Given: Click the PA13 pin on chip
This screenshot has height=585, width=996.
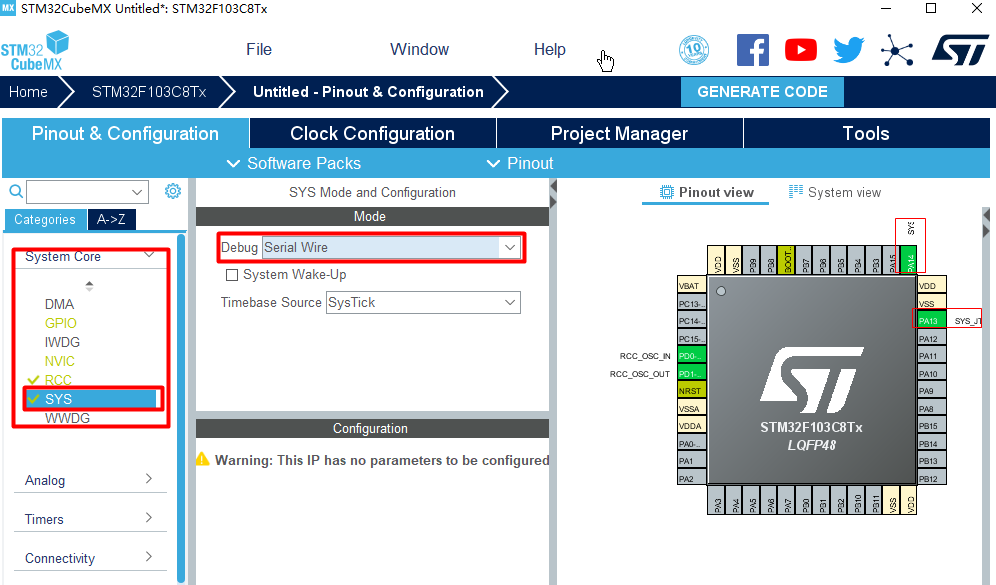Looking at the screenshot, I should click(x=931, y=320).
